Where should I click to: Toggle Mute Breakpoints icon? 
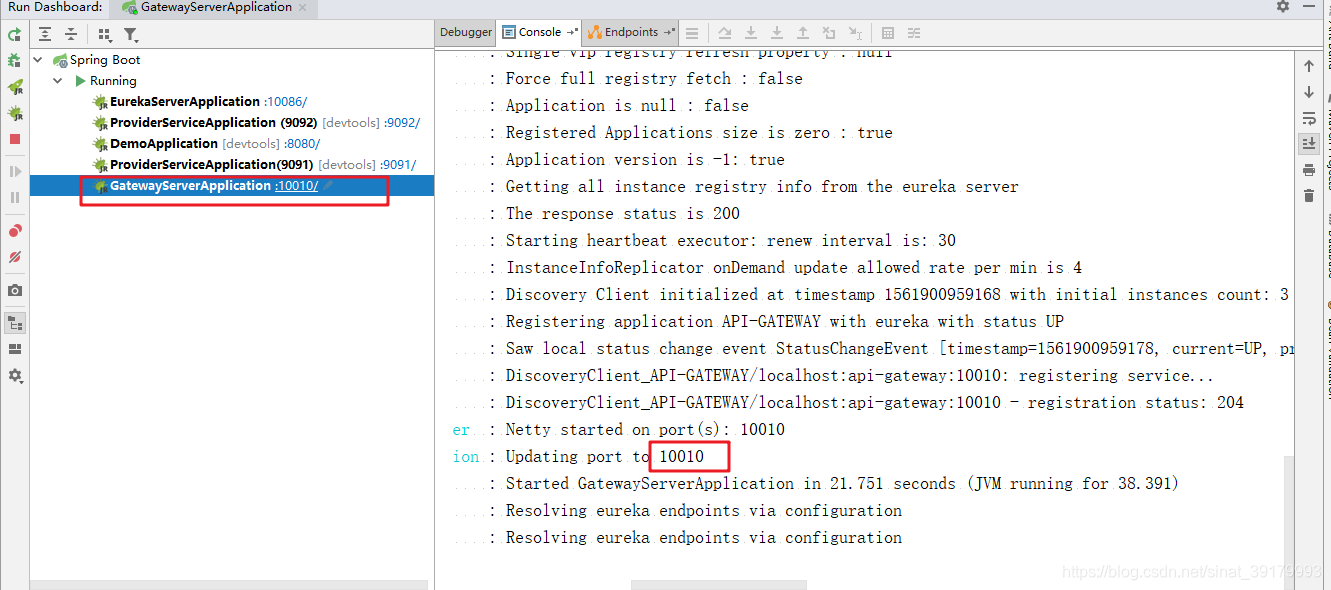(14, 257)
